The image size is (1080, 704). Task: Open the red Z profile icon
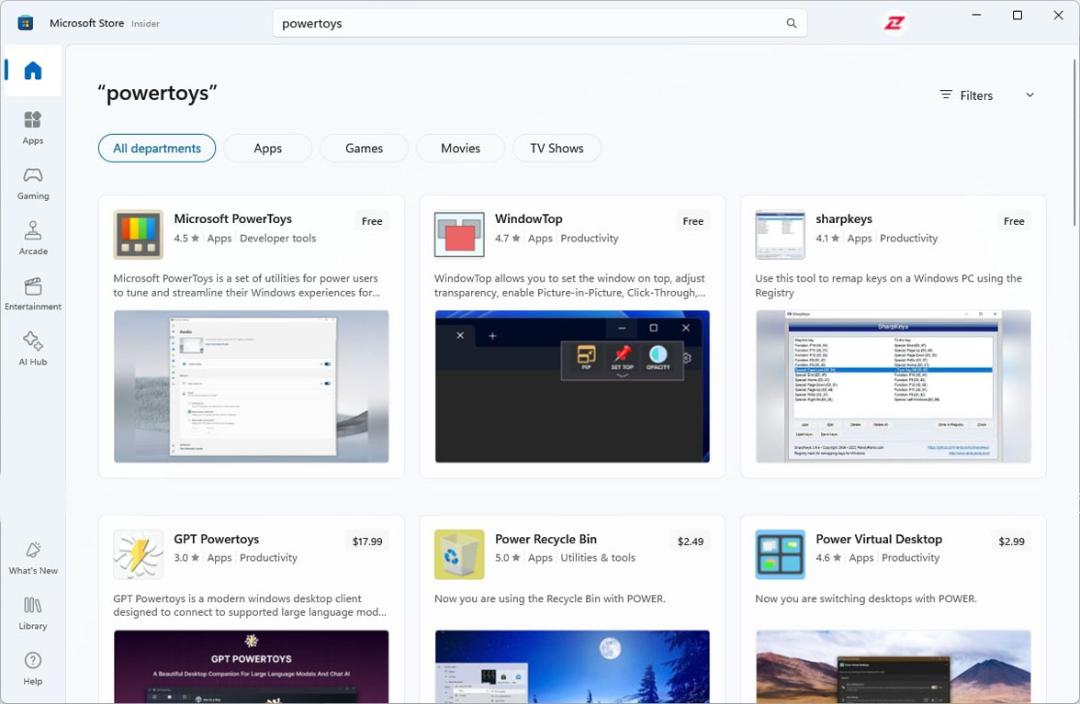click(894, 23)
